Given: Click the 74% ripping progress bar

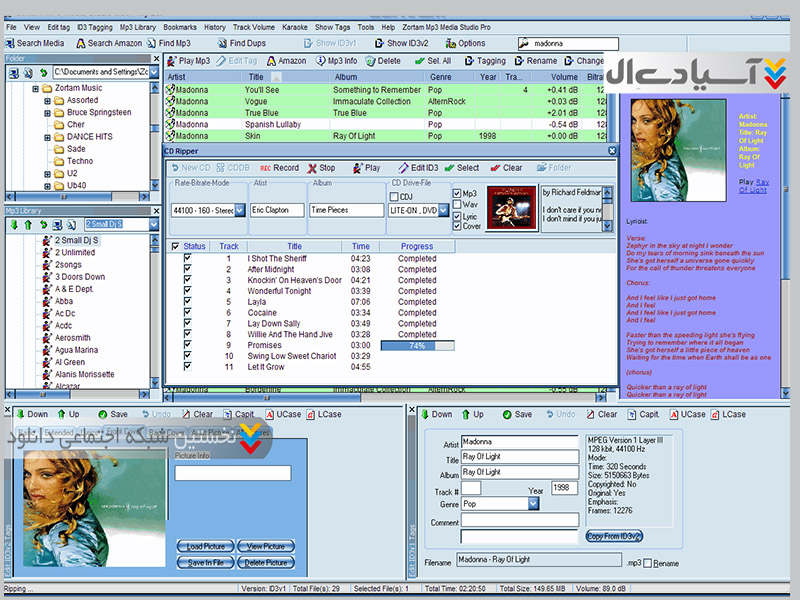Looking at the screenshot, I should [416, 345].
